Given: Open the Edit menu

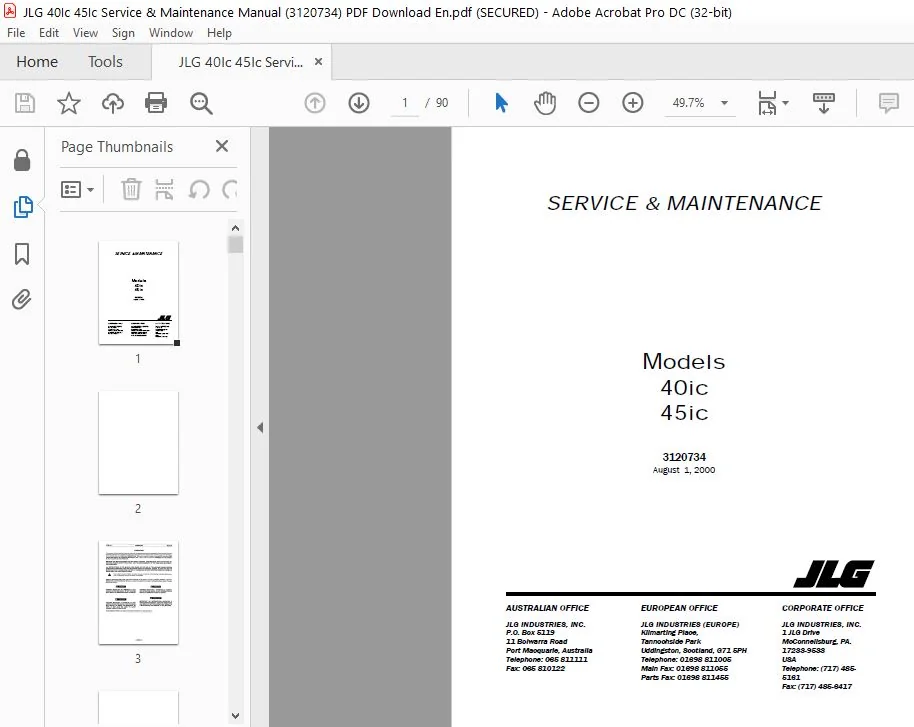Looking at the screenshot, I should [x=49, y=33].
